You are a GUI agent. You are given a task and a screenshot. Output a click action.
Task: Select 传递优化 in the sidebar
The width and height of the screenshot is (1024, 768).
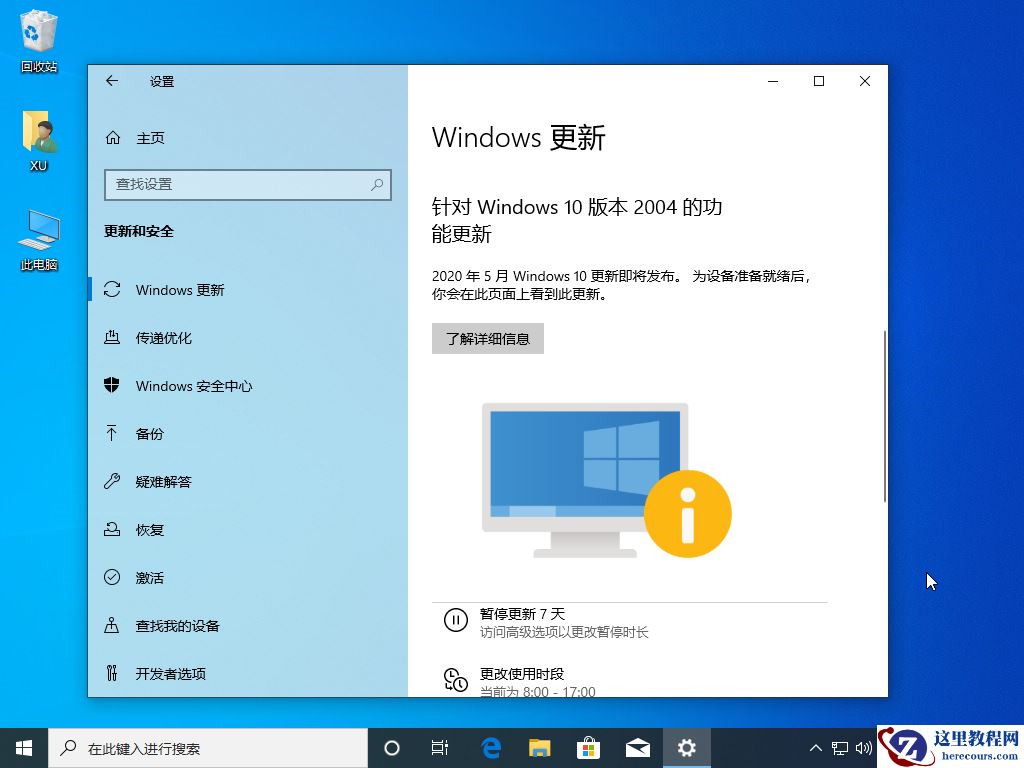162,337
